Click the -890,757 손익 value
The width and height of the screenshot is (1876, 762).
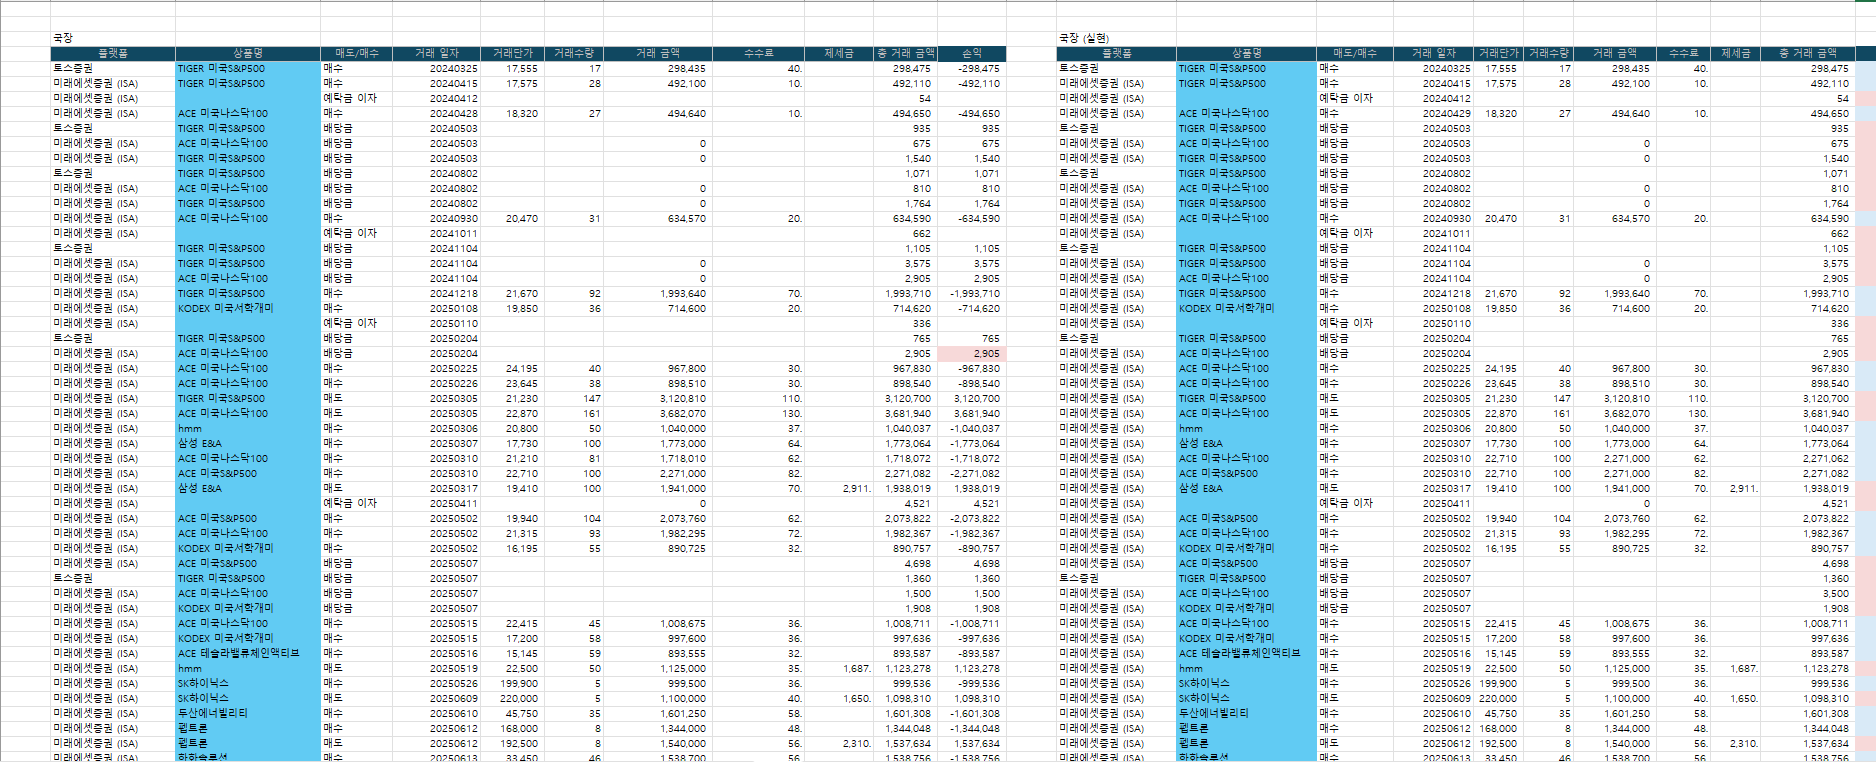[x=979, y=549]
